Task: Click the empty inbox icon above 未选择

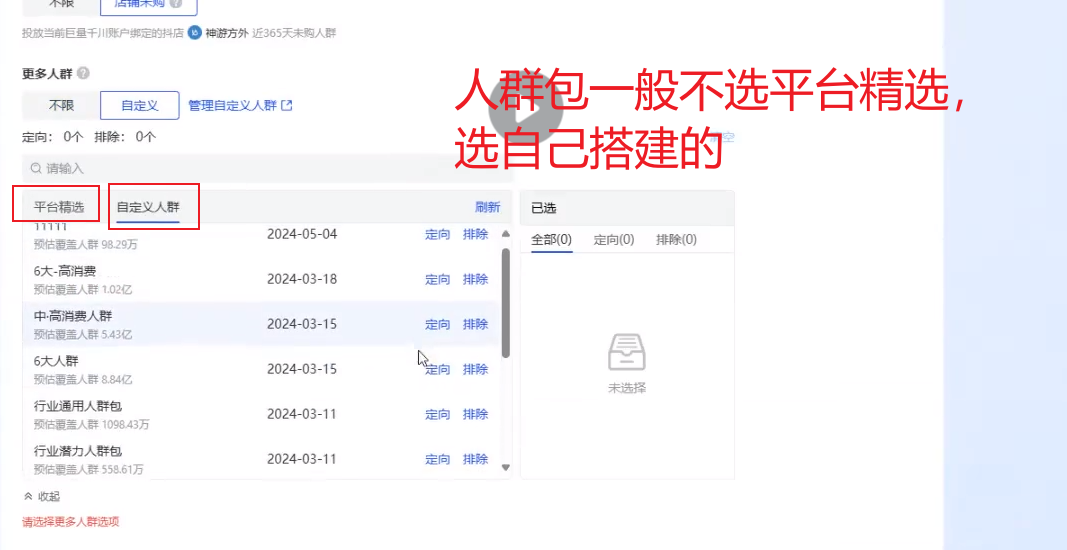Action: (x=627, y=352)
